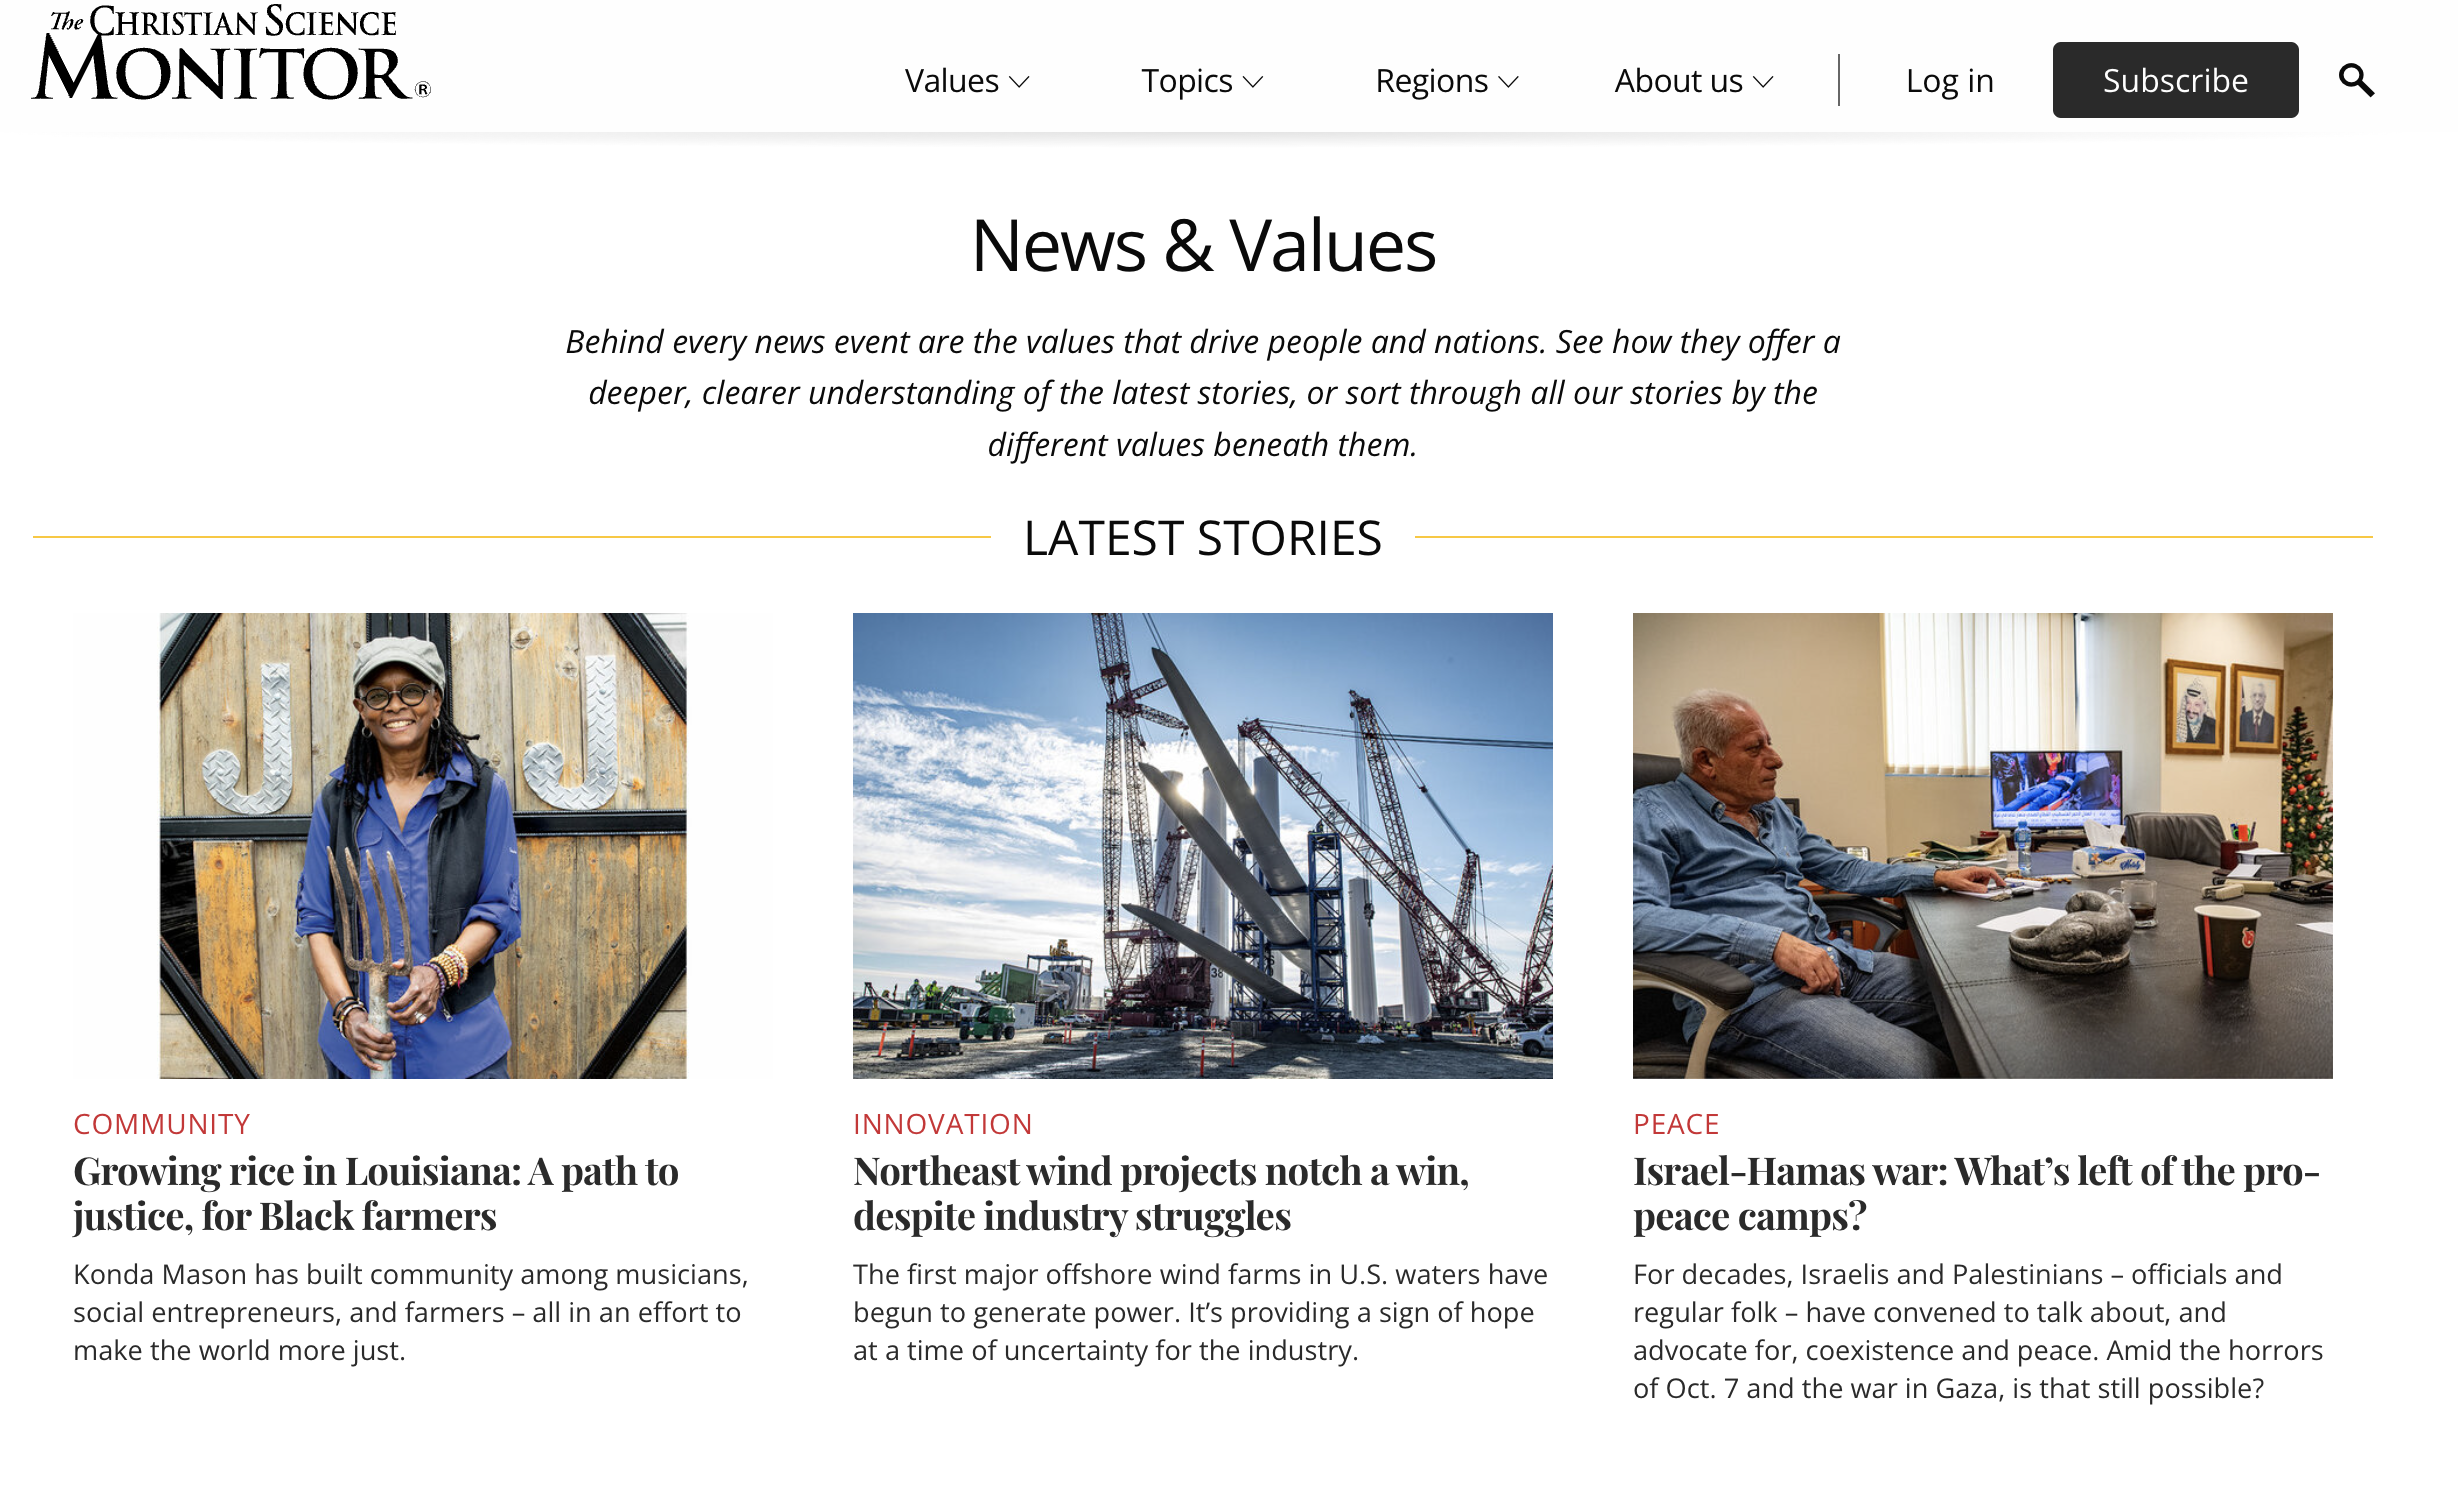Expand the Regions dropdown chevron

coord(1508,82)
